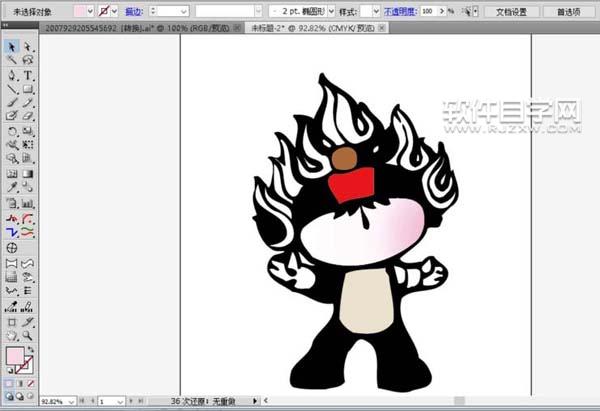Screen dimensions: 600x411
Task: Open the 描边 stroke panel link
Action: (134, 12)
